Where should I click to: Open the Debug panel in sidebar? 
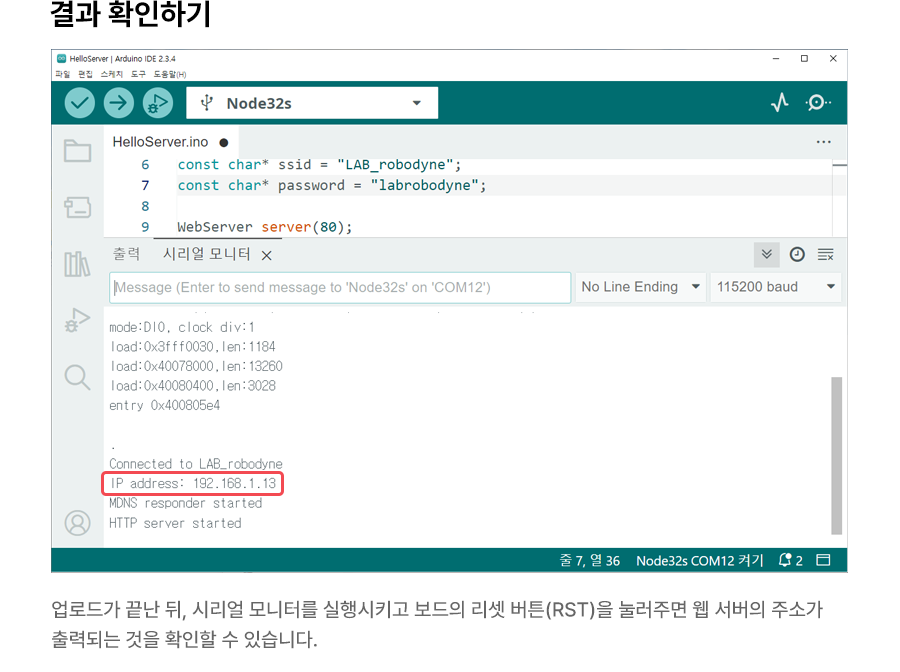[x=77, y=320]
